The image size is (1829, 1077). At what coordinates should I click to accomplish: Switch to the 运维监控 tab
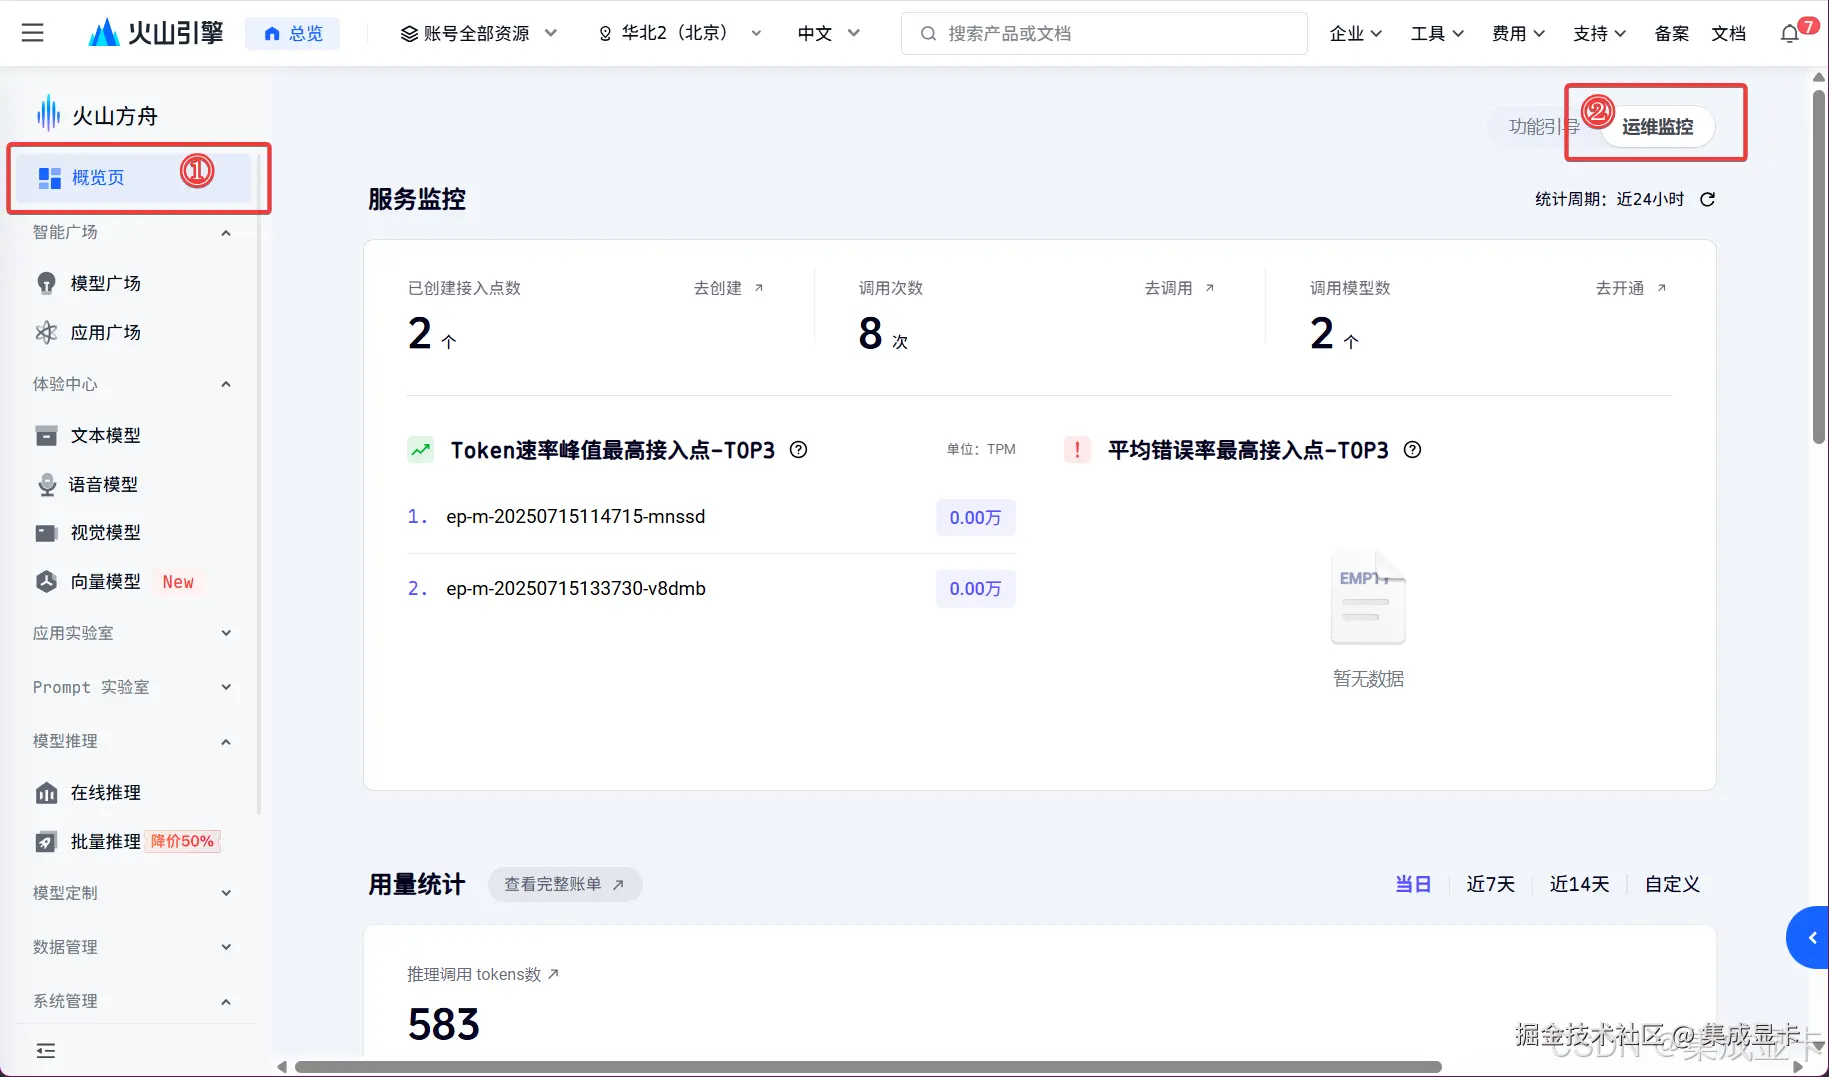(1657, 127)
